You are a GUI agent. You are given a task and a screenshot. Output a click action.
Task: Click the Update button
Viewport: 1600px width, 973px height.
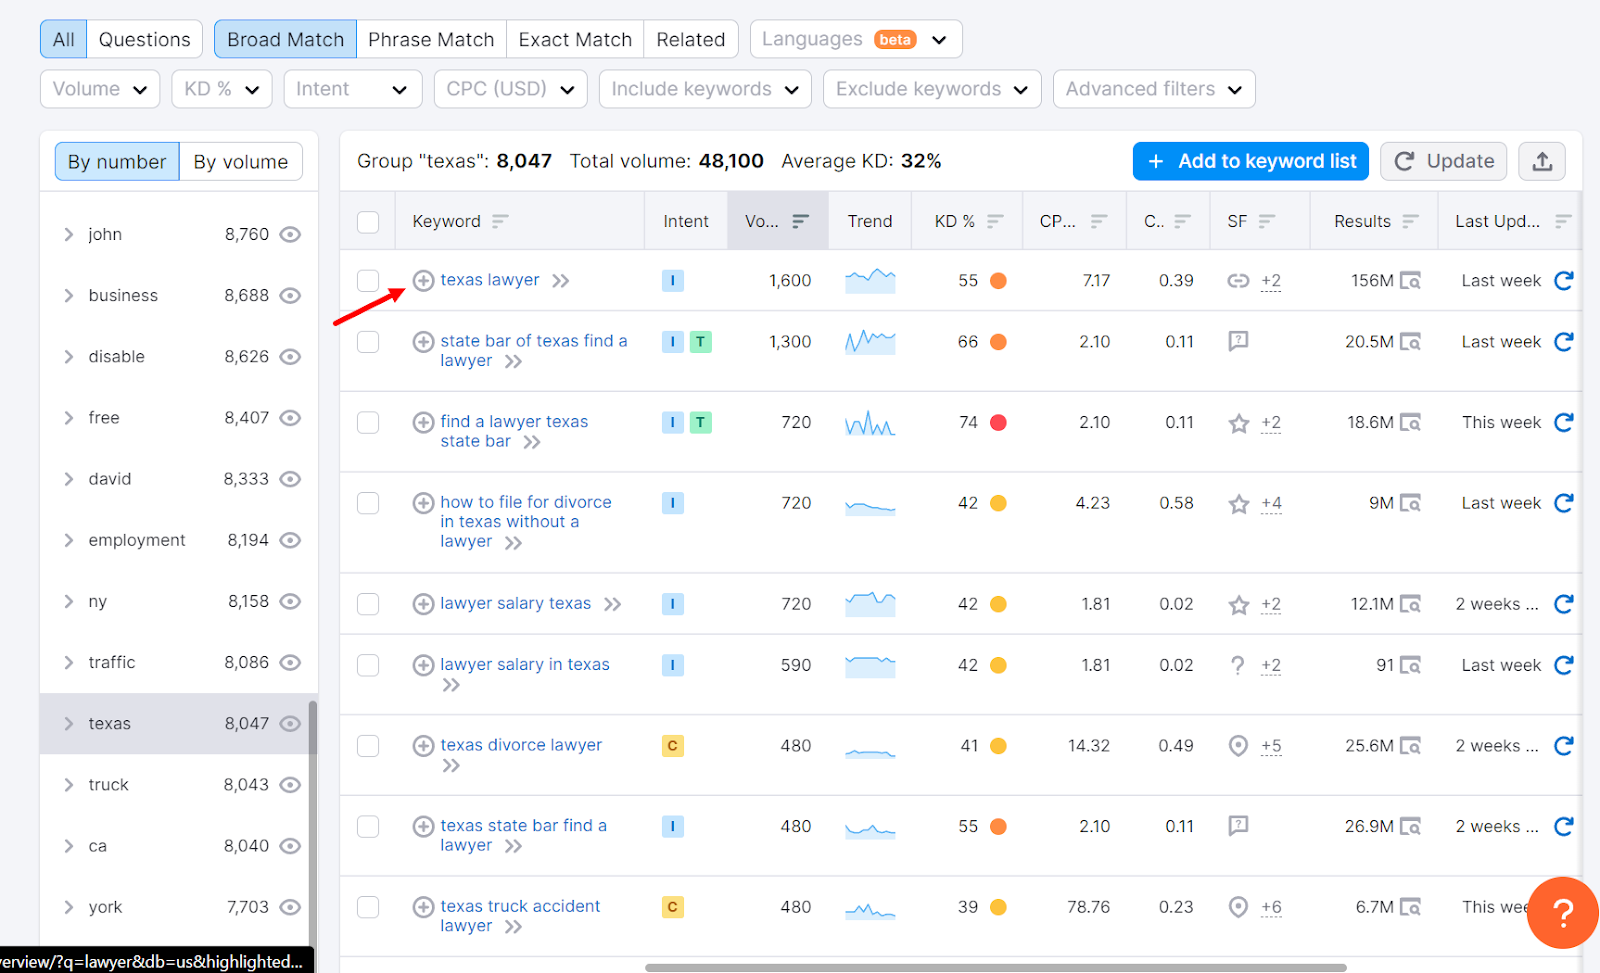coord(1444,161)
